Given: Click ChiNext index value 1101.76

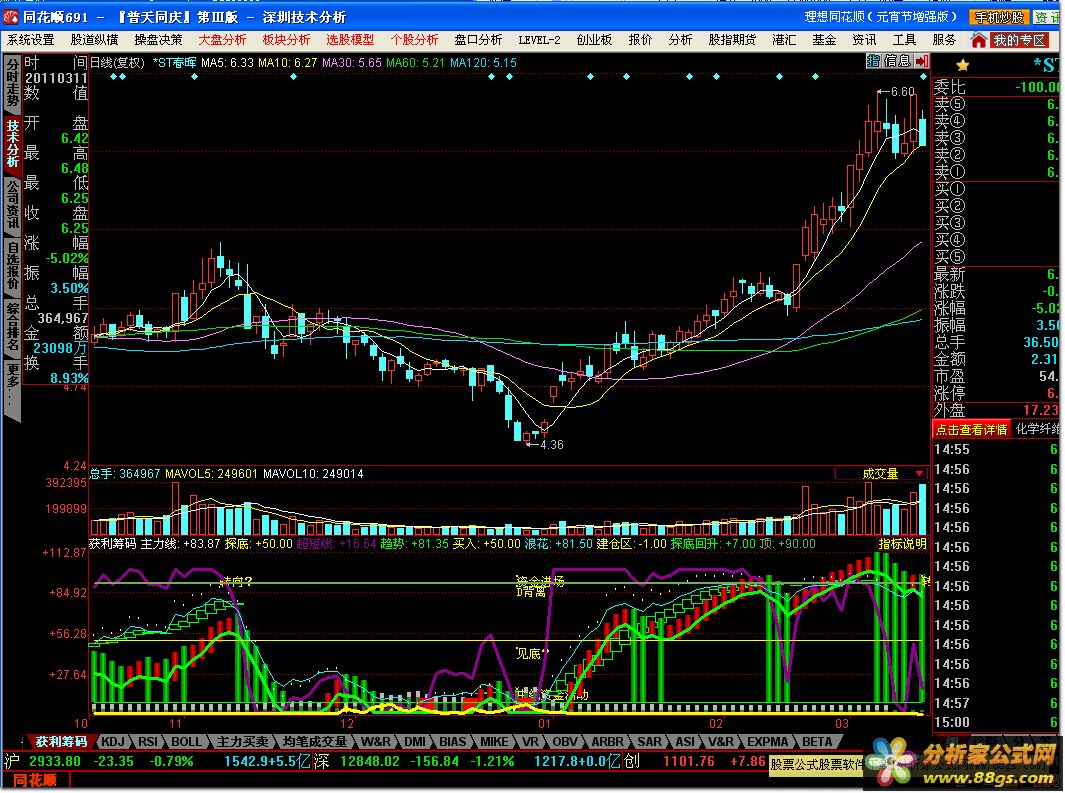Looking at the screenshot, I should click(x=688, y=761).
